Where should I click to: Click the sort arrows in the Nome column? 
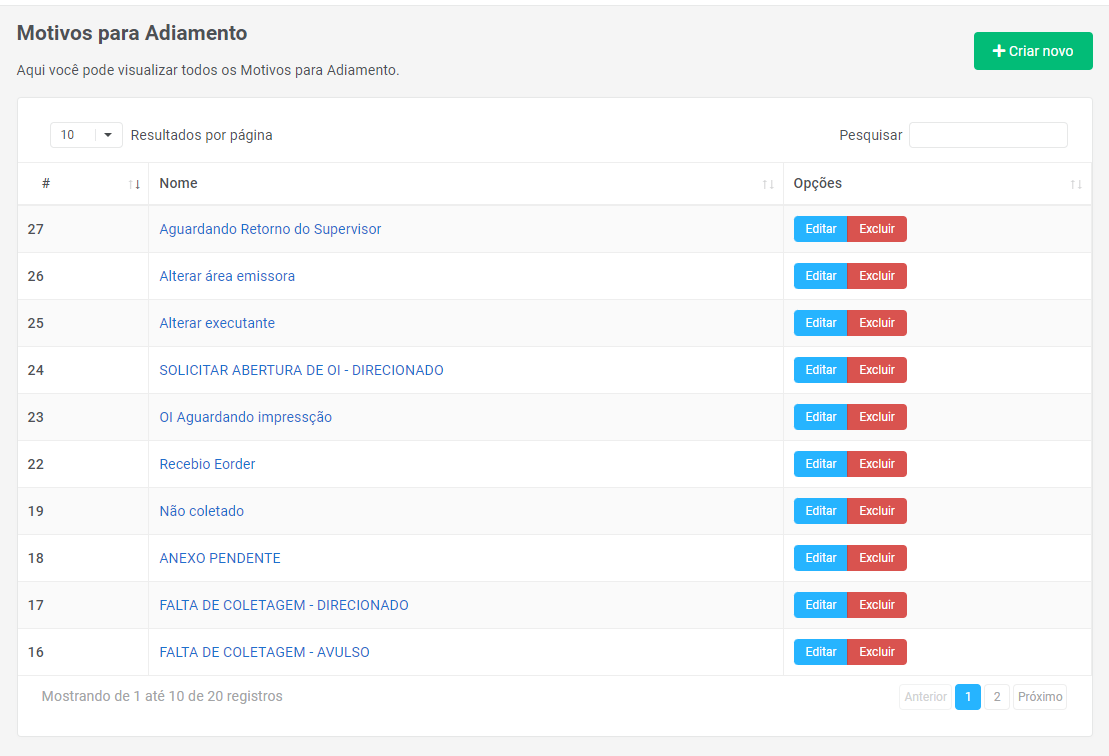(x=768, y=184)
